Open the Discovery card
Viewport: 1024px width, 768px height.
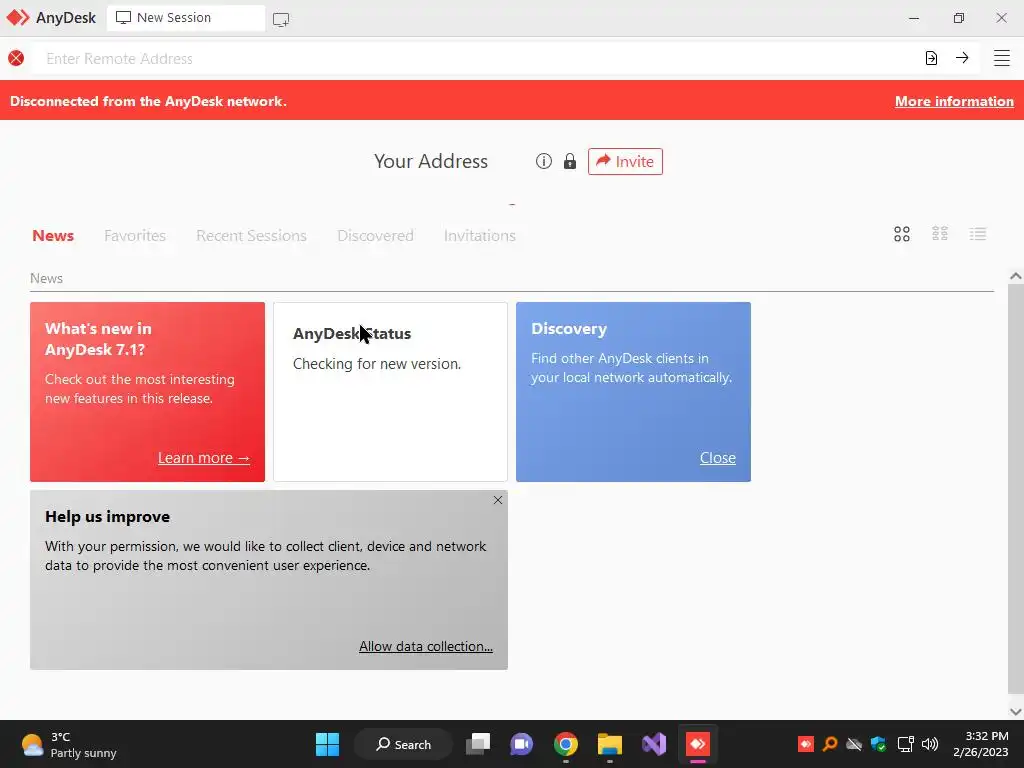pyautogui.click(x=633, y=392)
